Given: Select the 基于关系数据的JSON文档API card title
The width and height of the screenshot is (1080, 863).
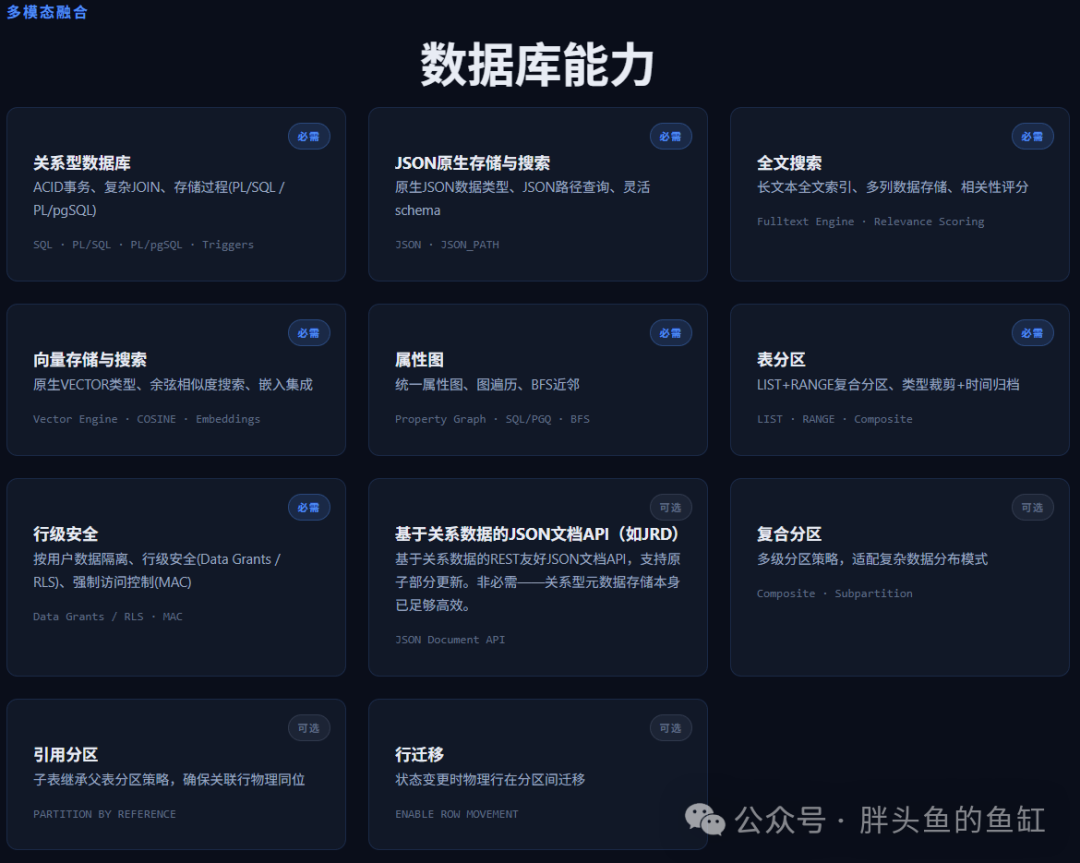Looking at the screenshot, I should (537, 534).
